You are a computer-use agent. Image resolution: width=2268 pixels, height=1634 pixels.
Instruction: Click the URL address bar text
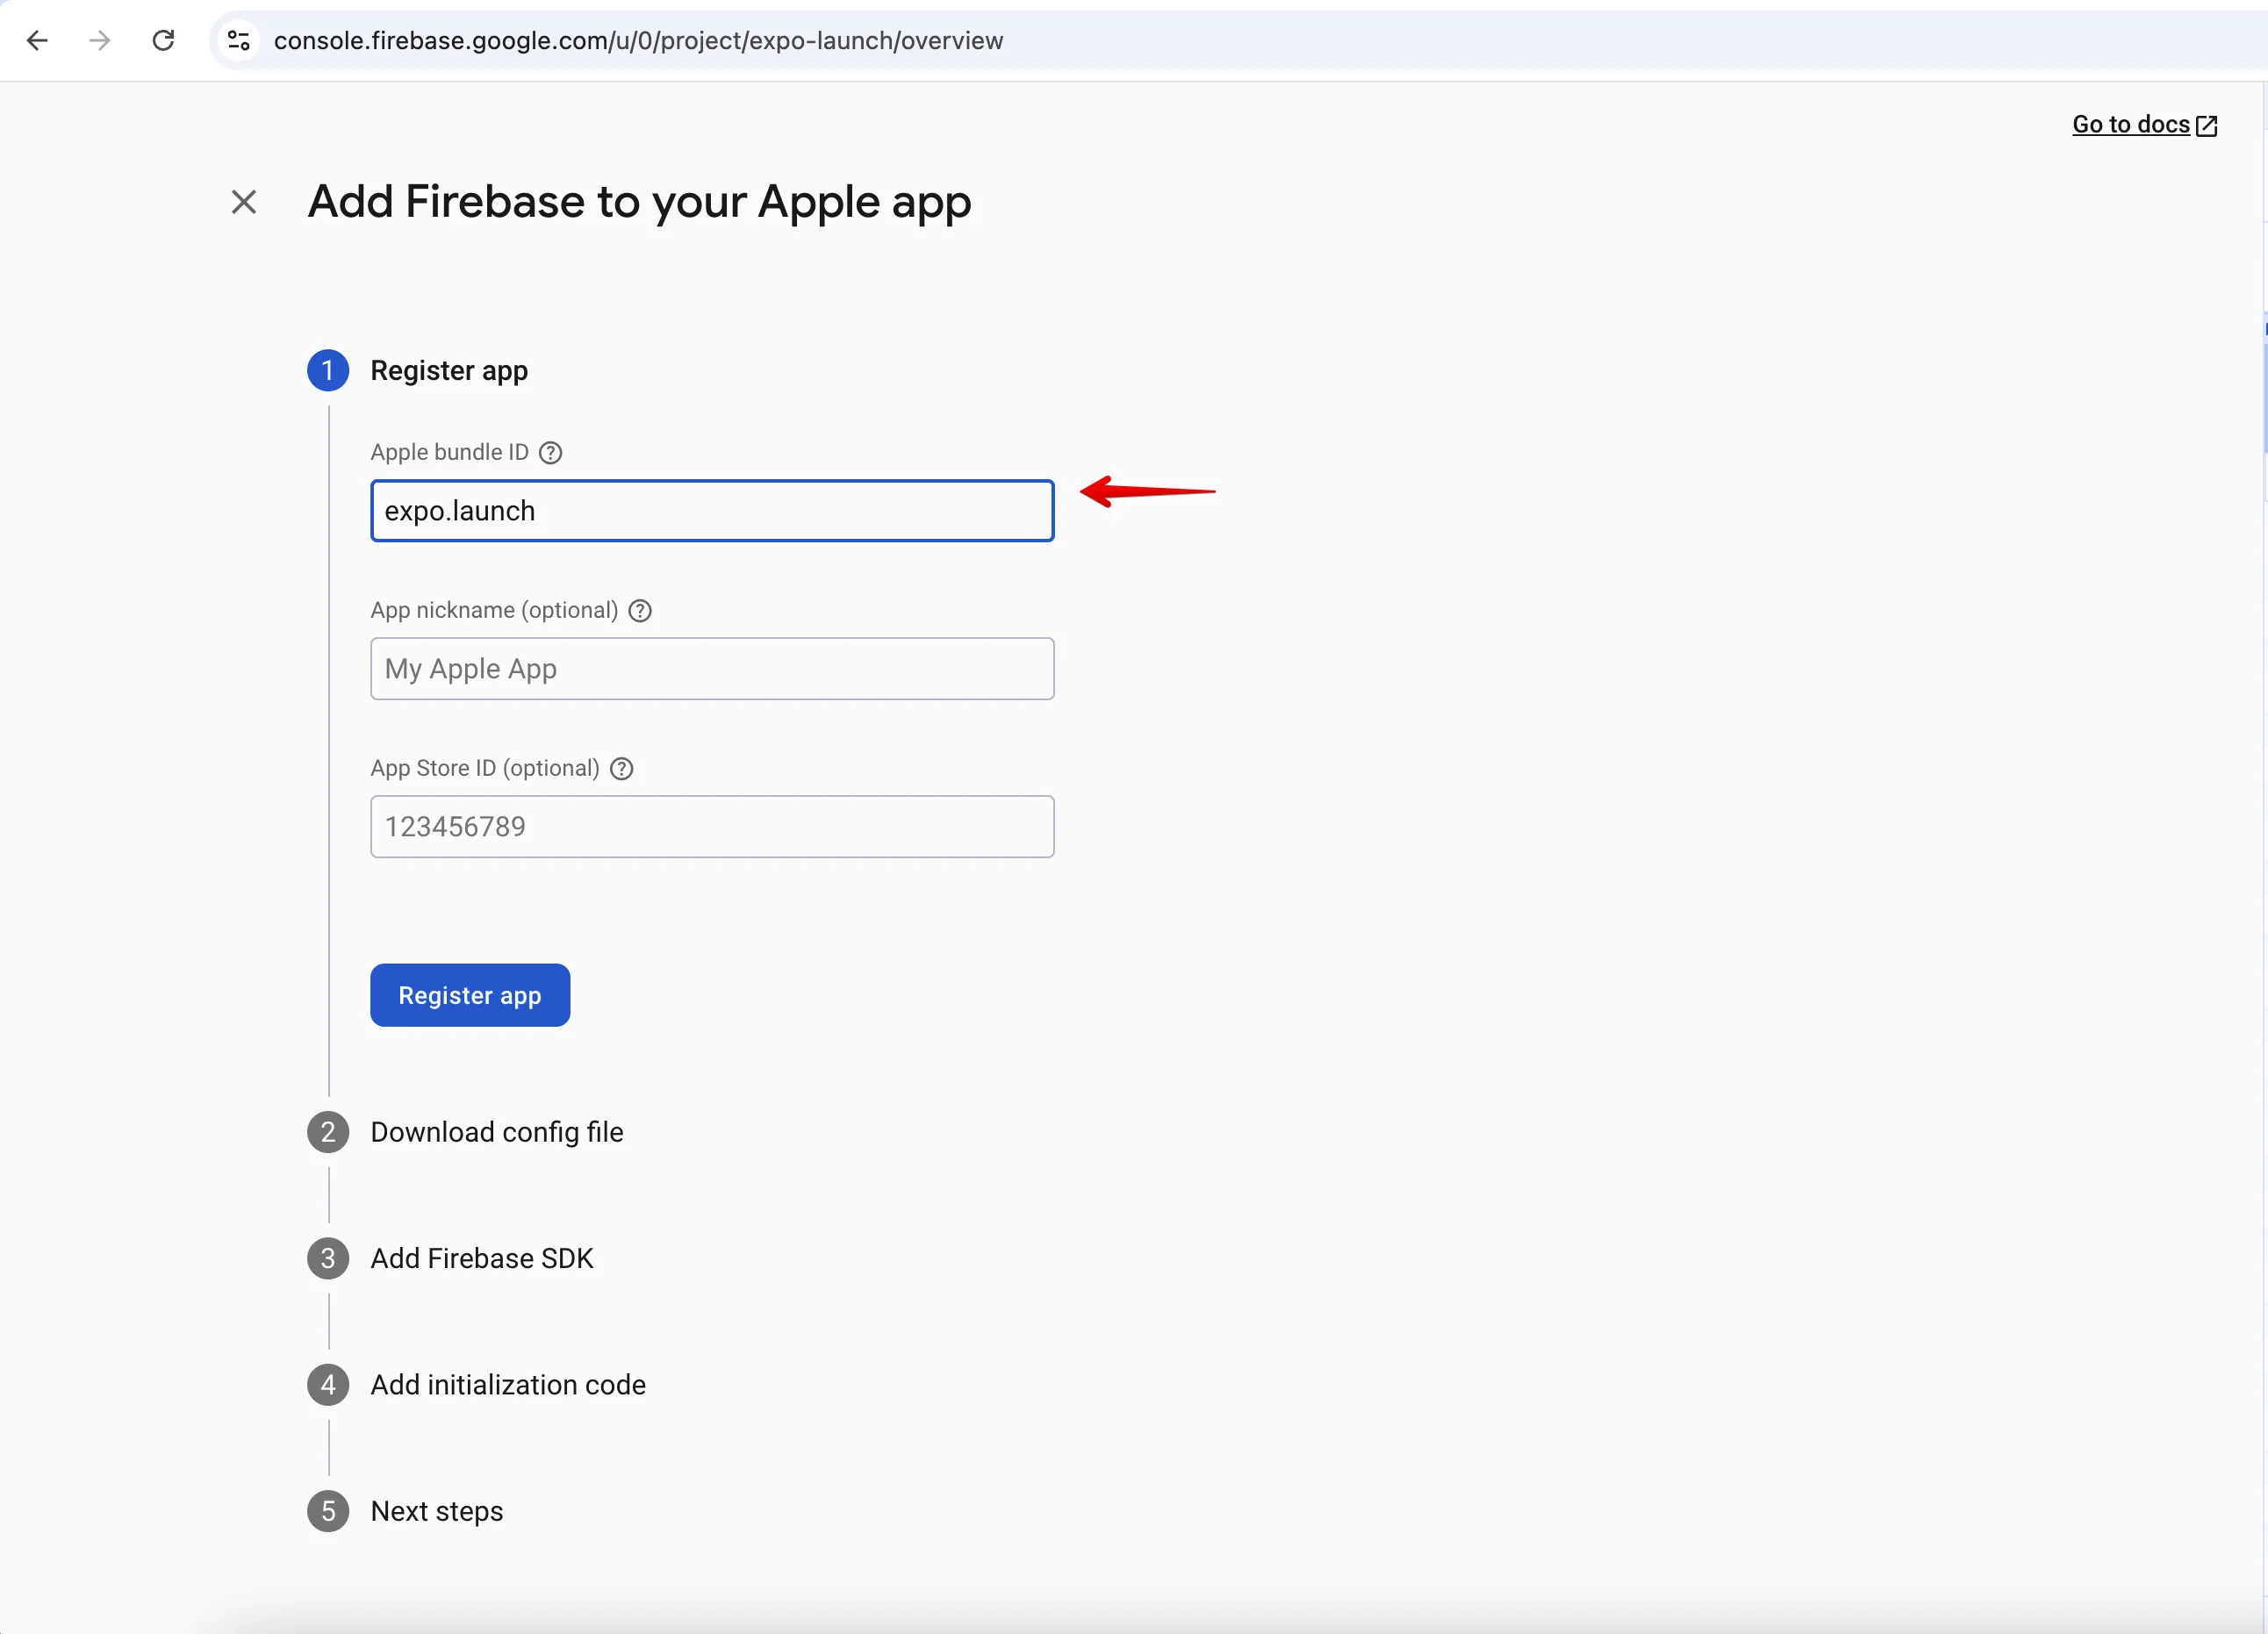pyautogui.click(x=638, y=41)
